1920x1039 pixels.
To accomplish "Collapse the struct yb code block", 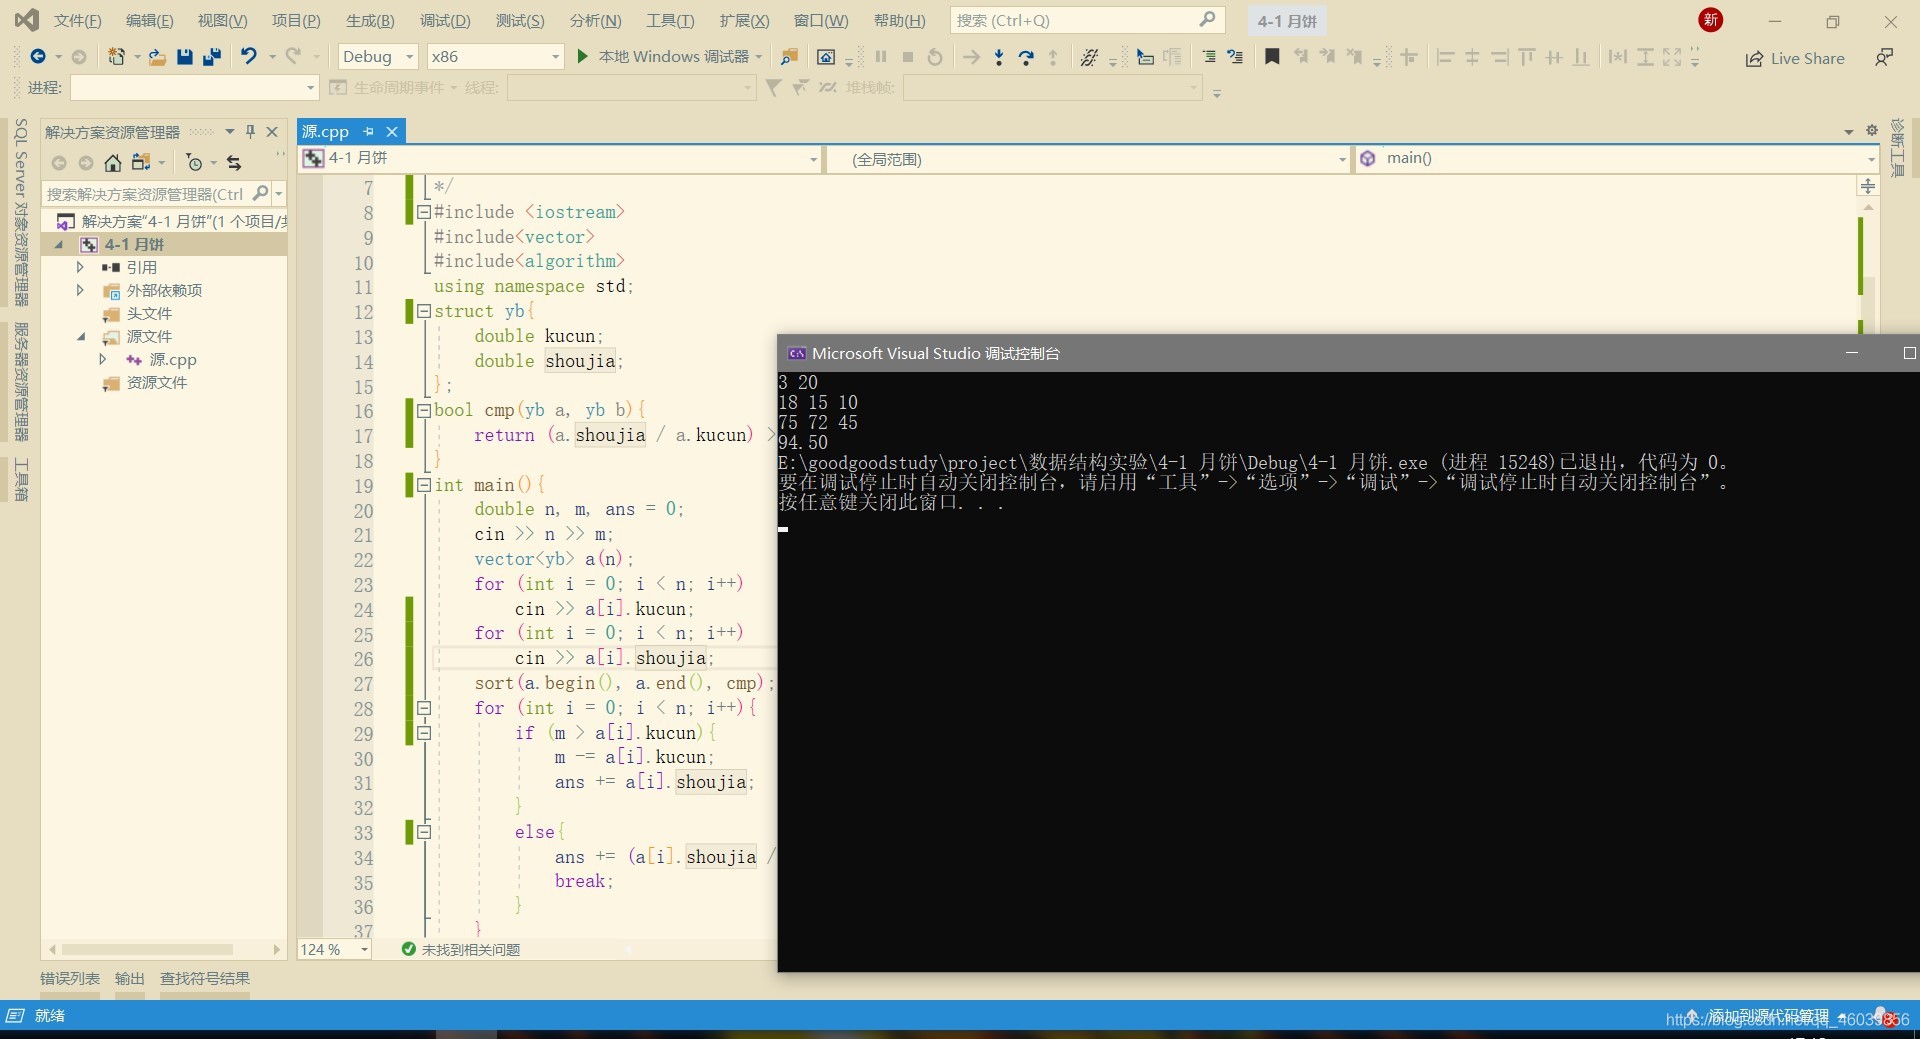I will tap(423, 311).
